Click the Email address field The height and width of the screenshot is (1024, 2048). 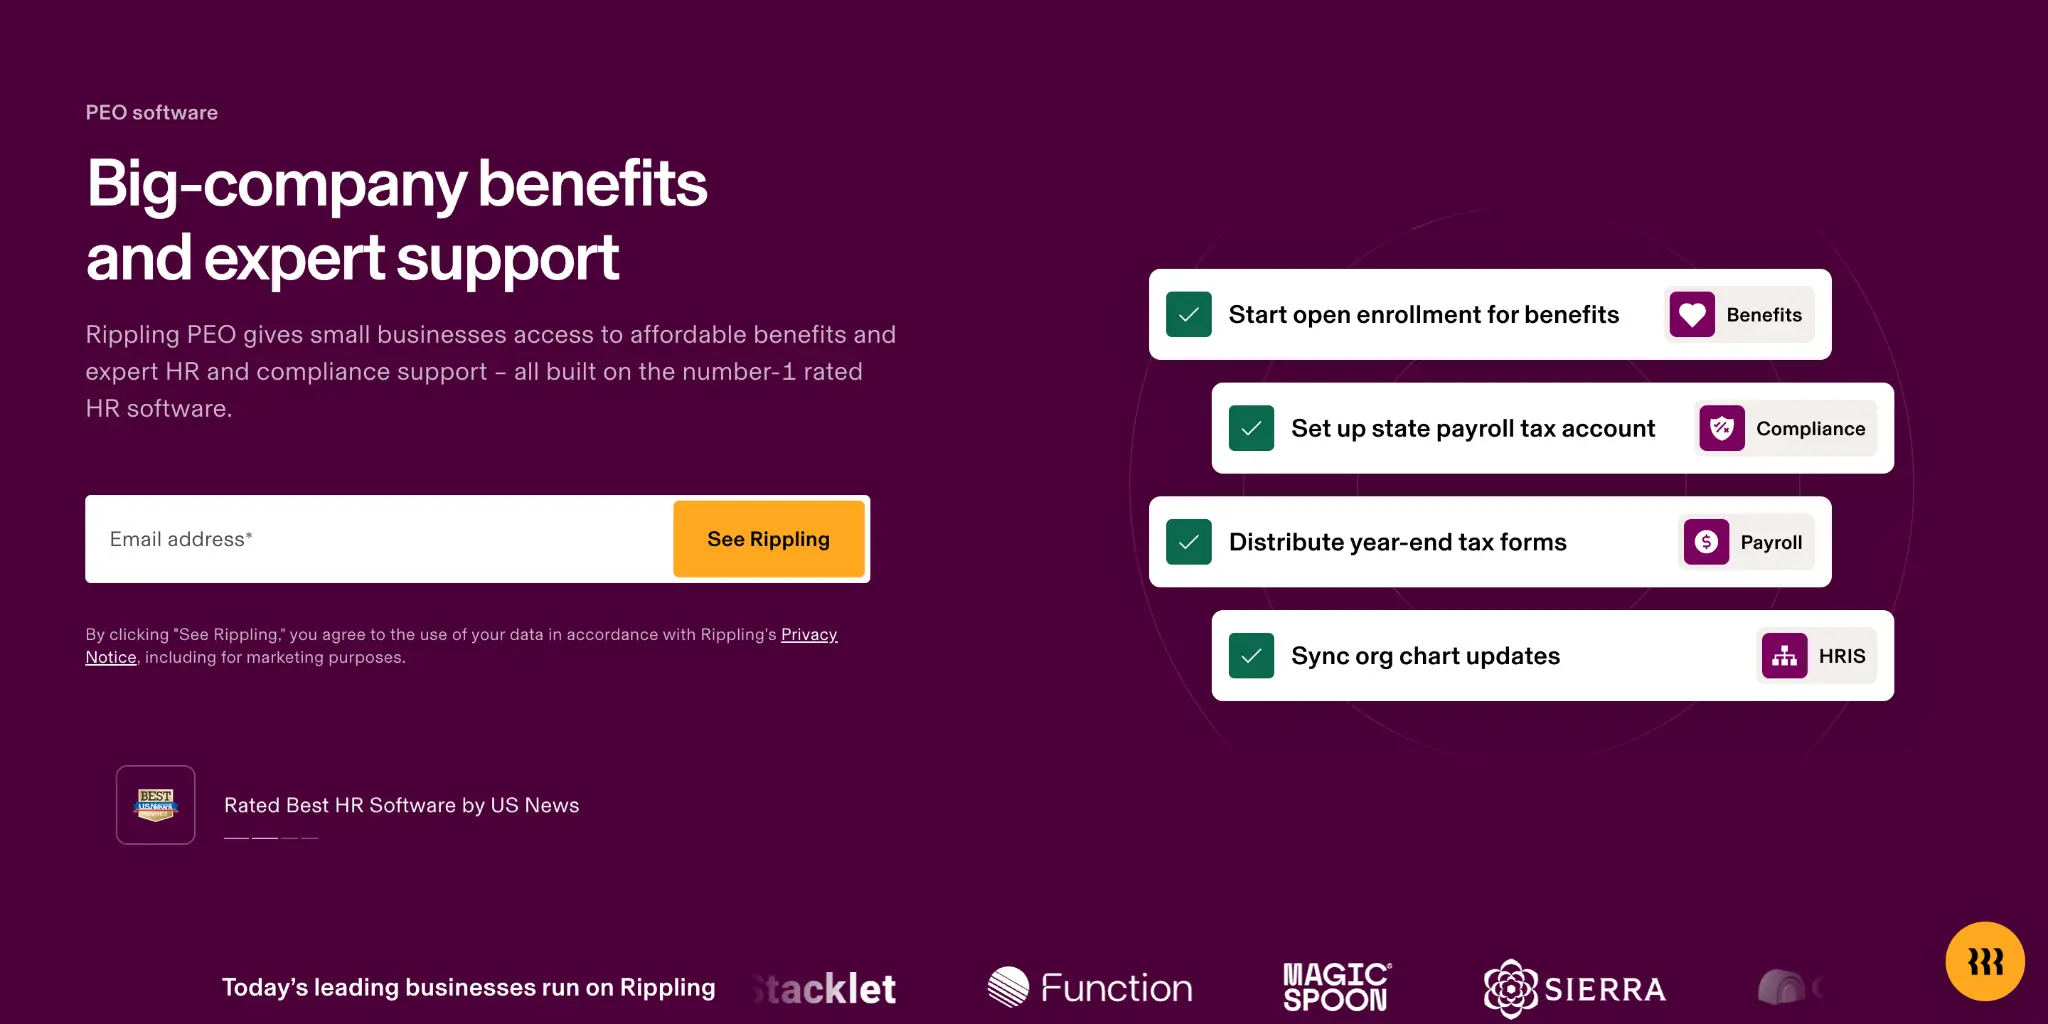coord(380,539)
